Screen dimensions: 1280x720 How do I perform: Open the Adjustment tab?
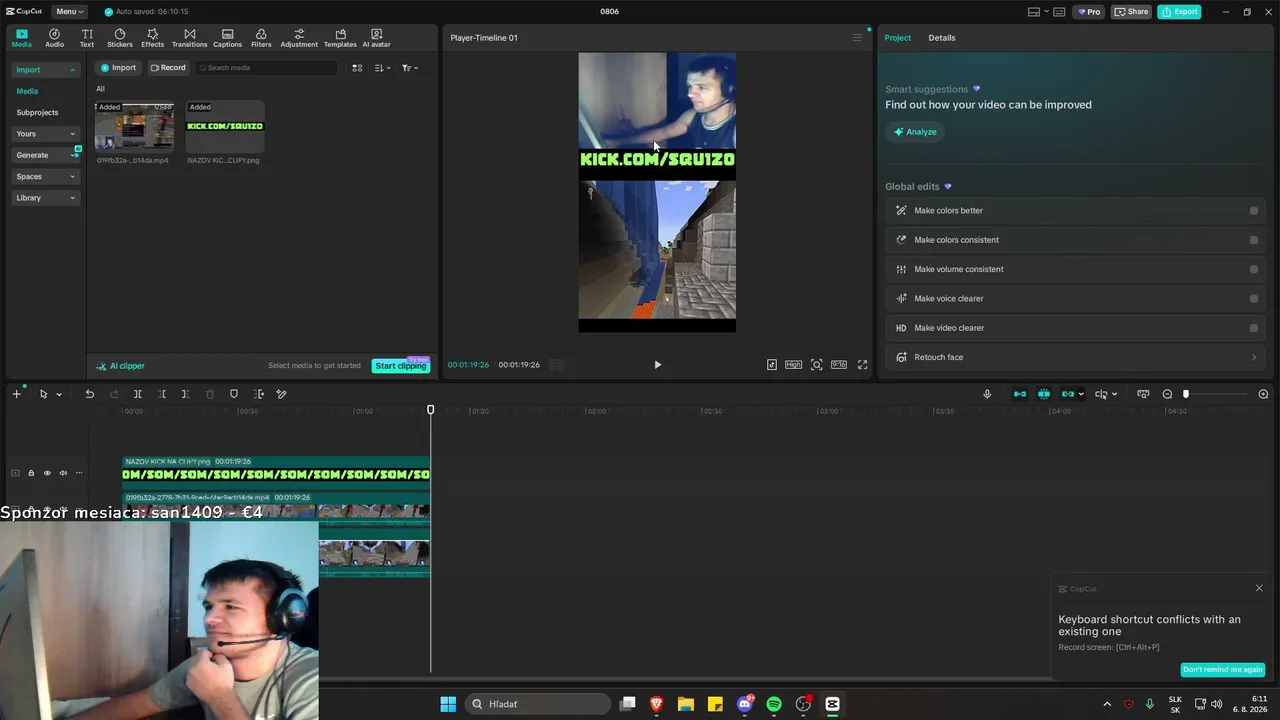point(299,38)
